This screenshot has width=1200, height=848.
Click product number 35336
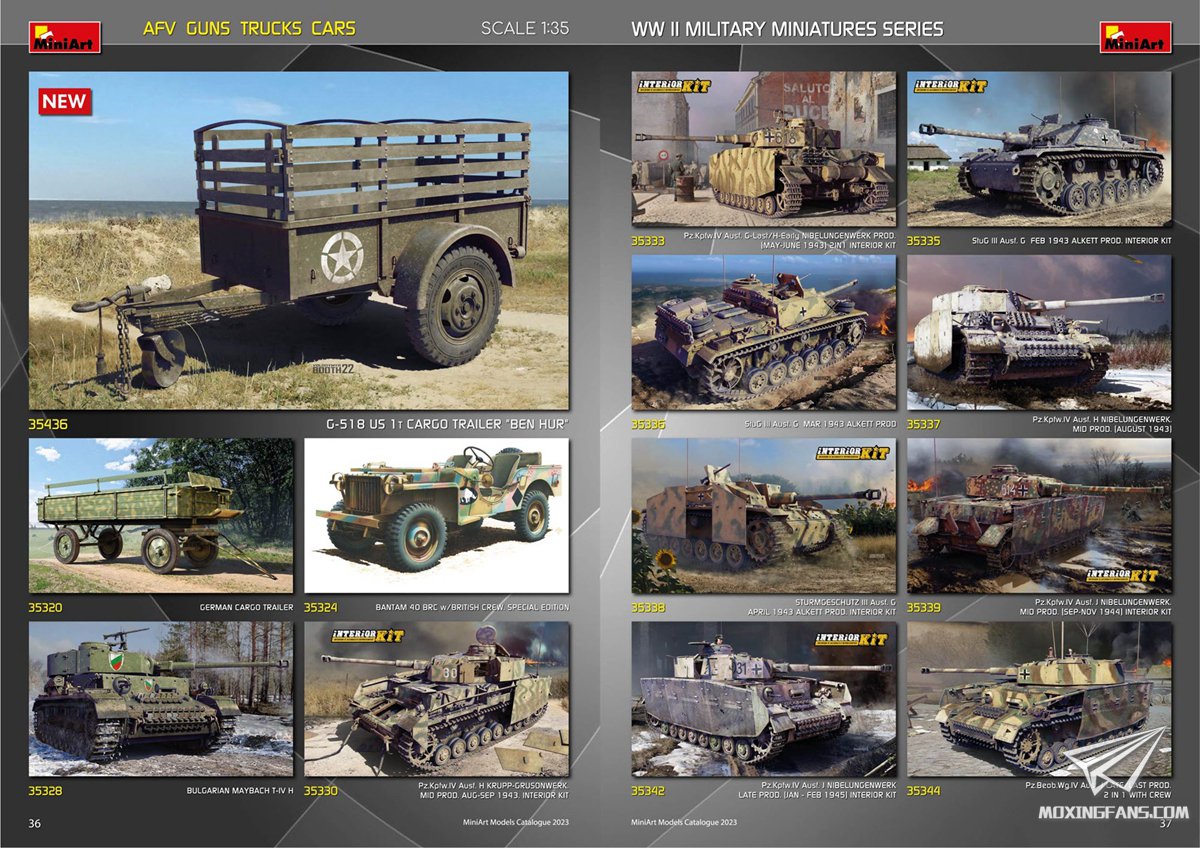coord(650,424)
